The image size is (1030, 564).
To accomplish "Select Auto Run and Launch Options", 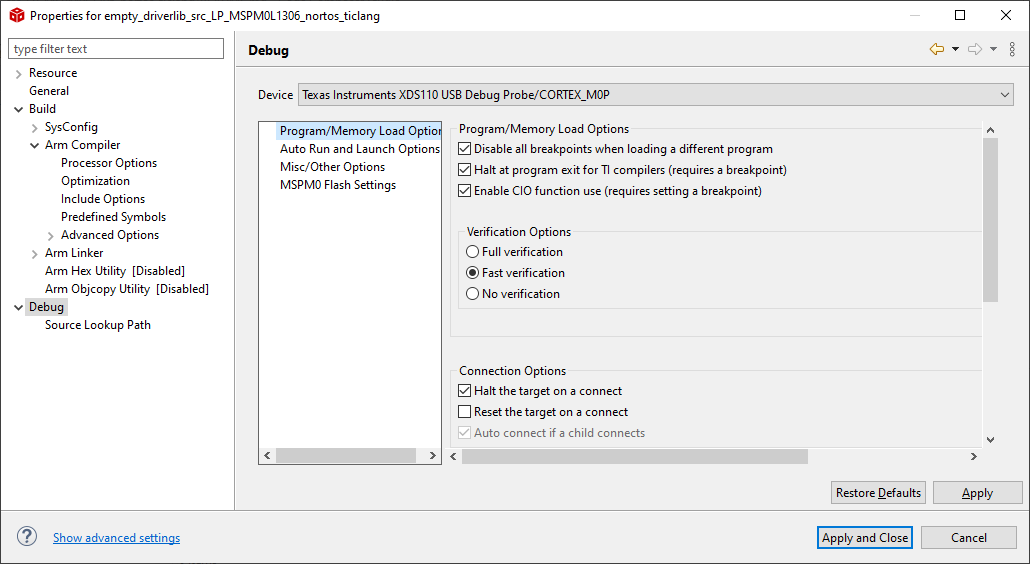I will (359, 149).
